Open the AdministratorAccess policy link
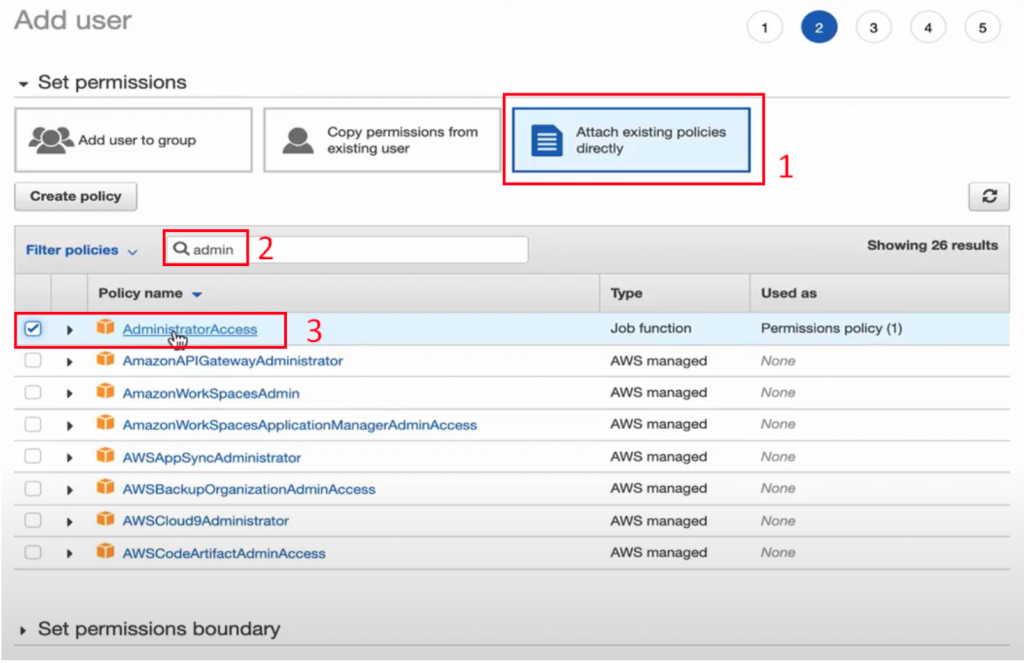Screen dimensions: 1024x663 coord(190,329)
